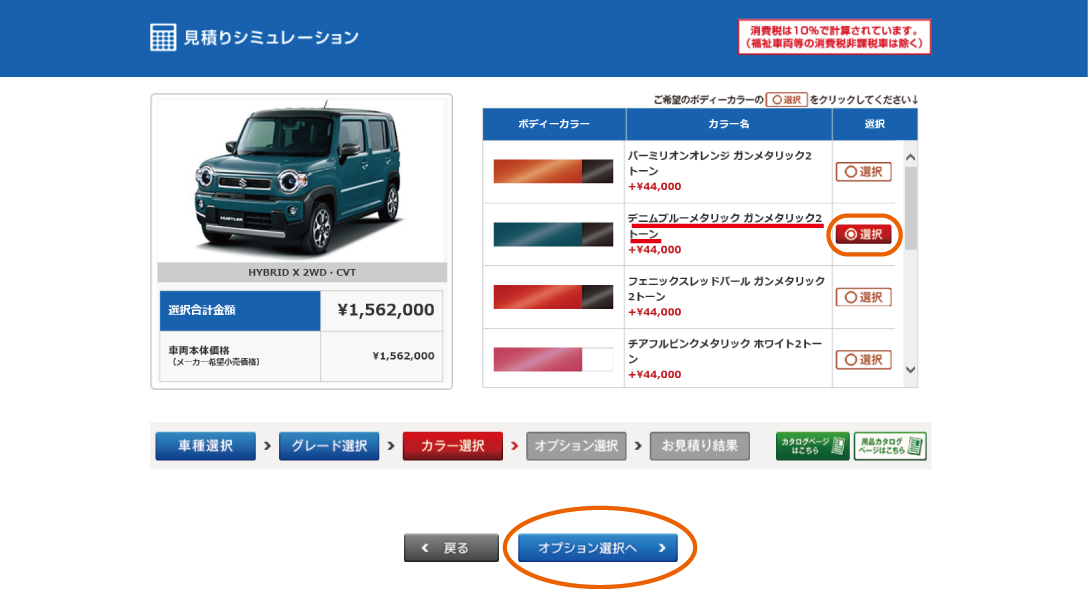This screenshot has width=1088, height=589.
Task: Select バーミリオンオレンジ ガンメタリック2トーン radio button
Action: click(x=864, y=171)
